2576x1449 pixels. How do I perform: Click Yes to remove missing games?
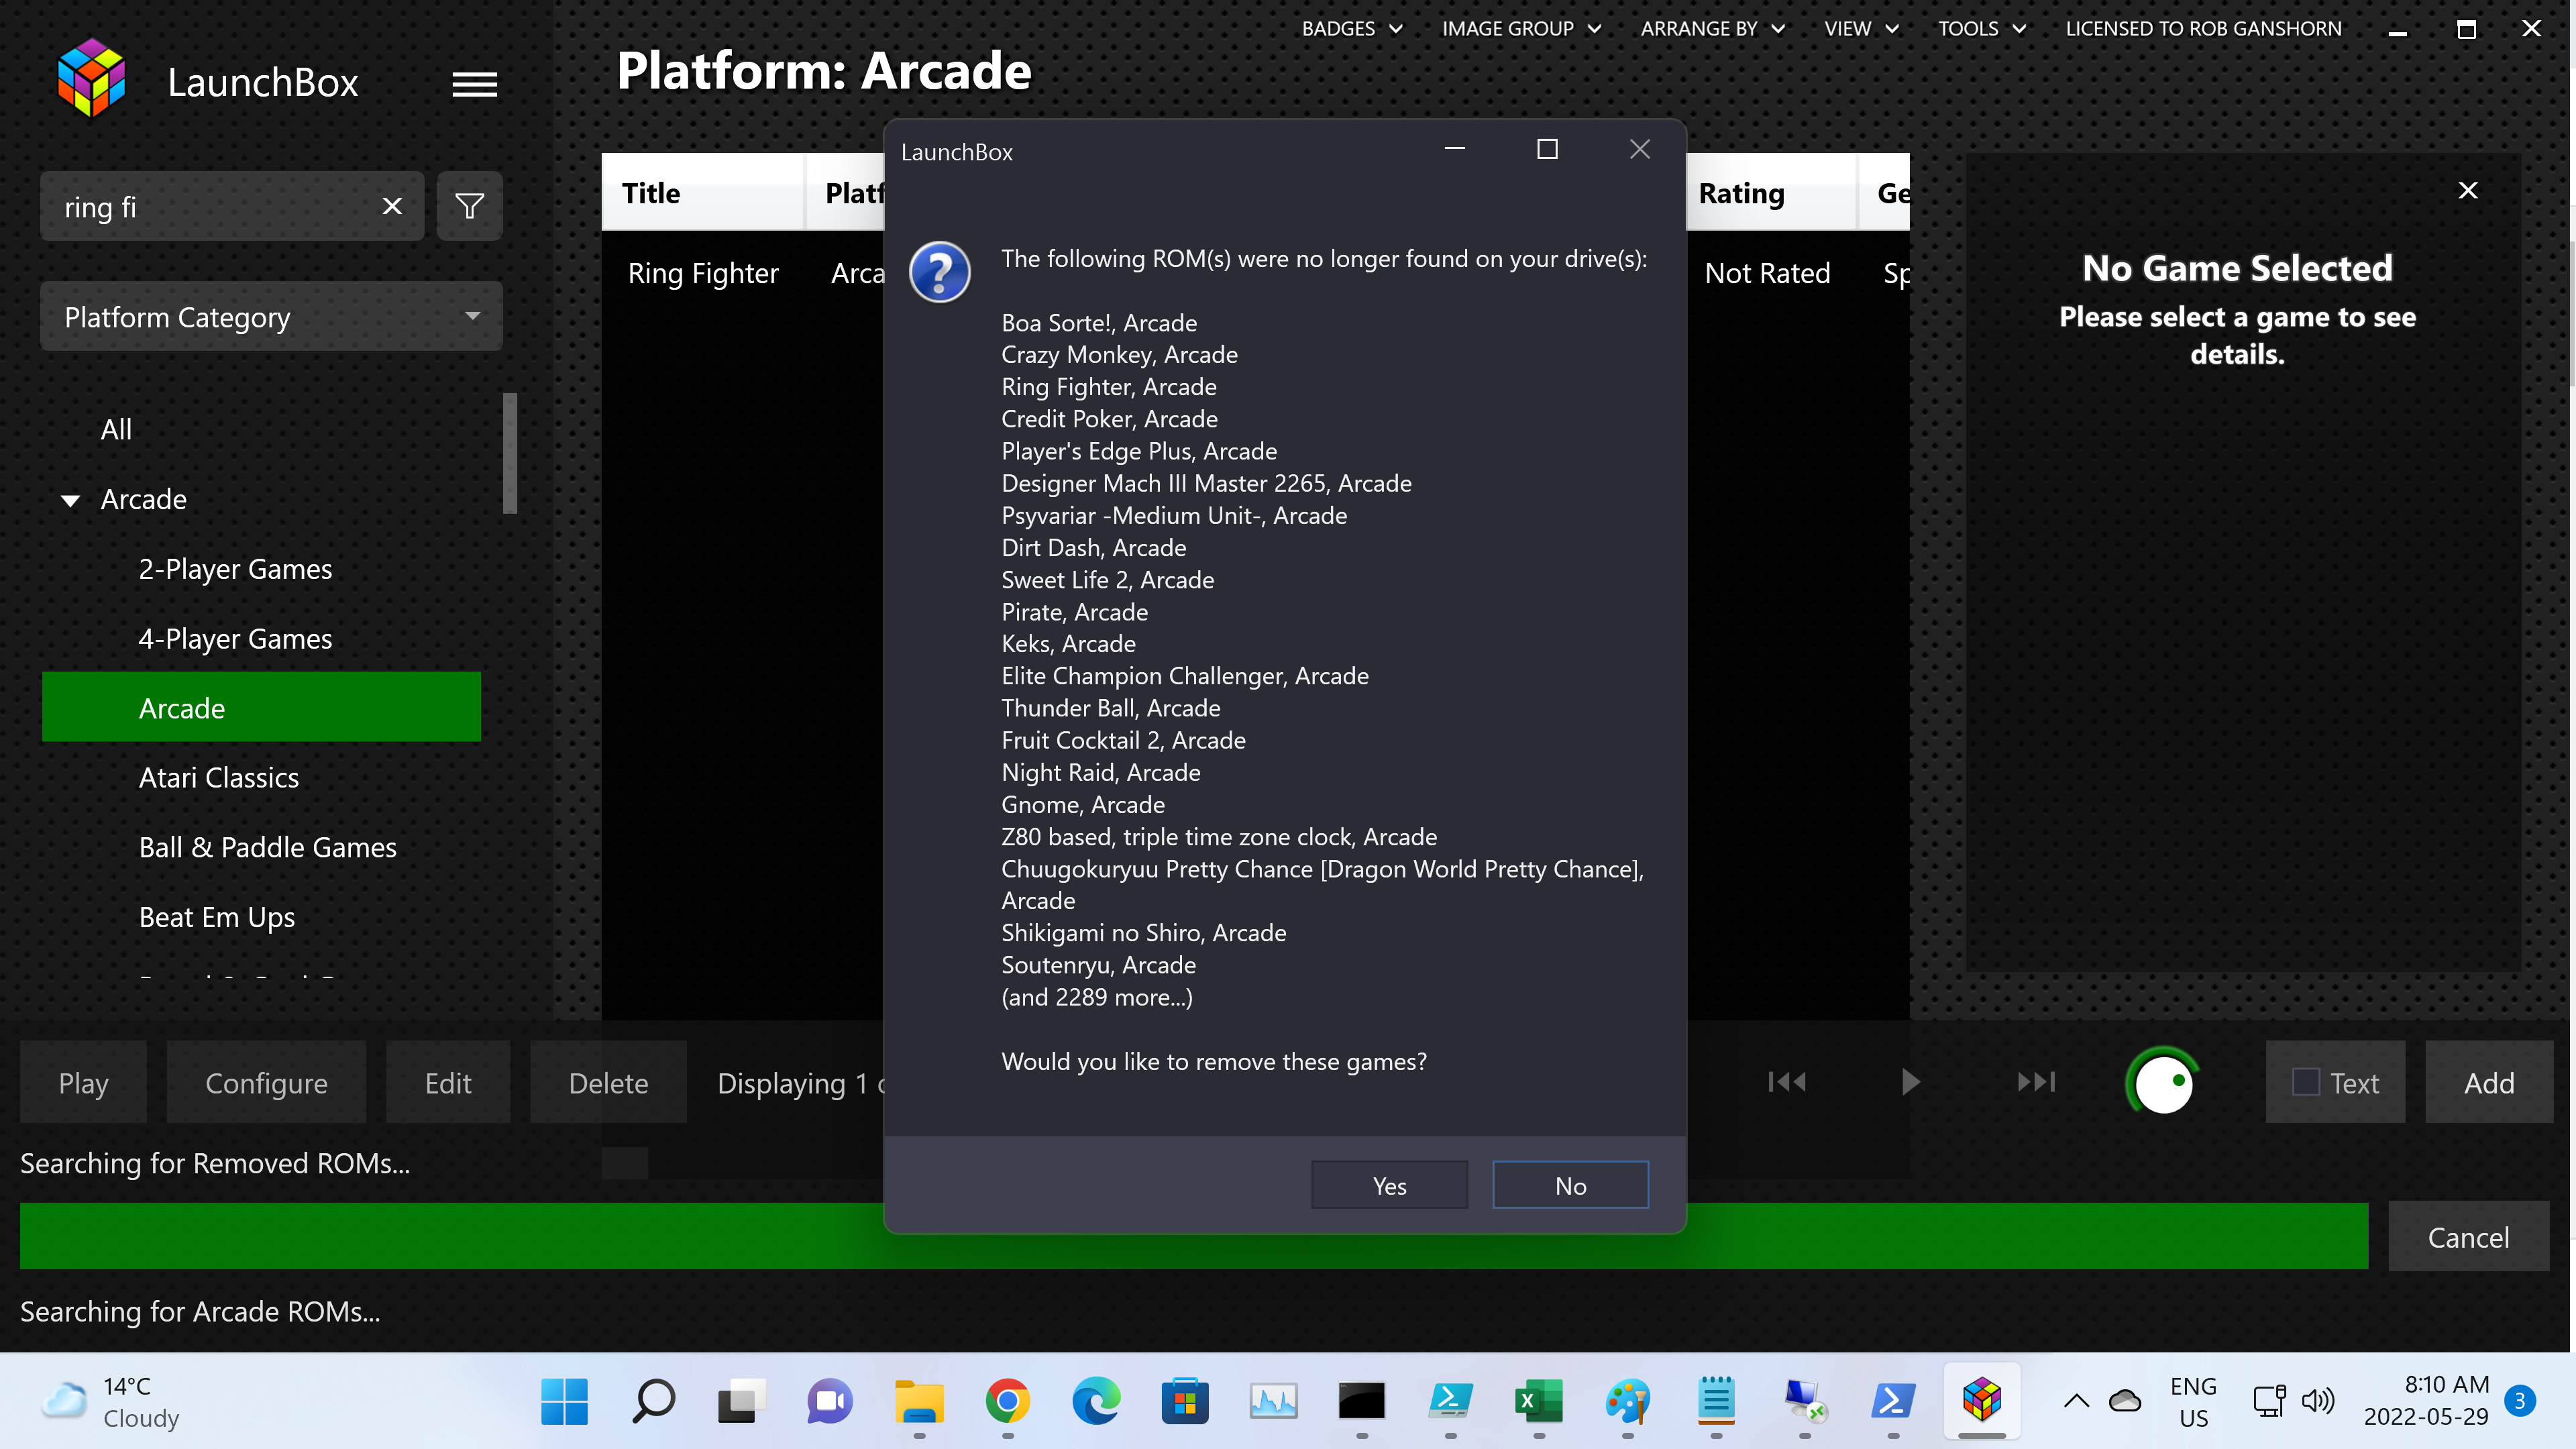coord(1389,1185)
